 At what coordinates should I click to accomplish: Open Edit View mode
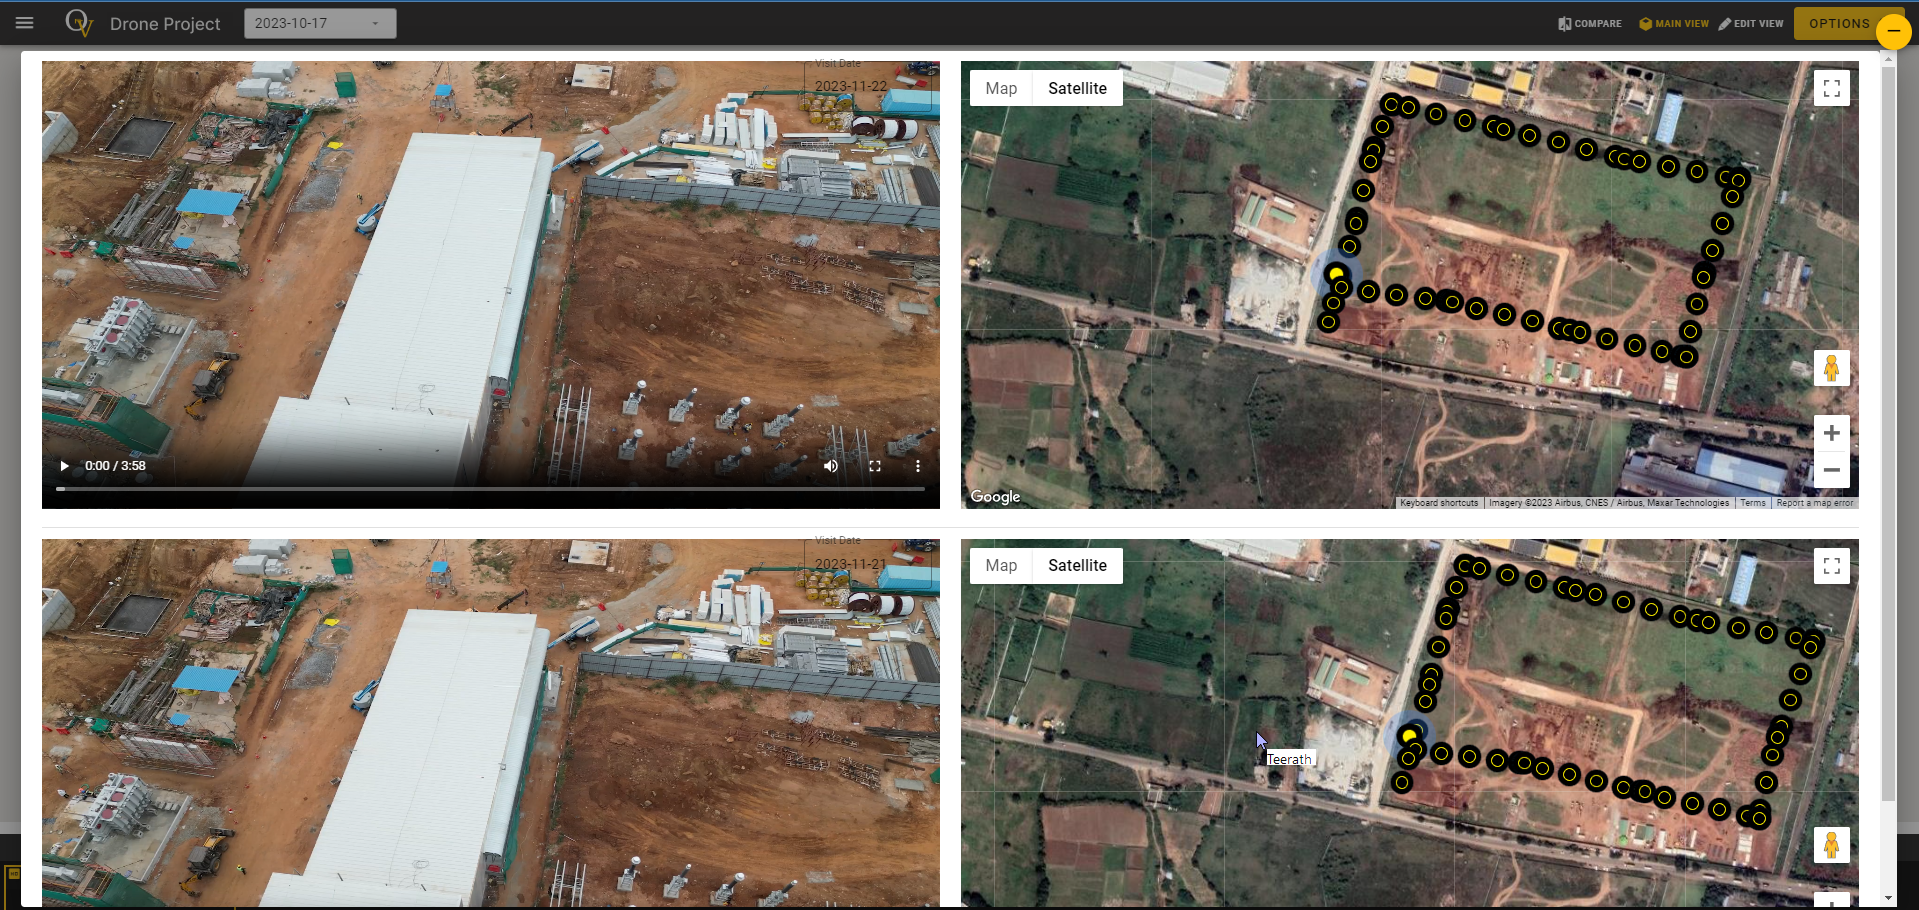(x=1751, y=23)
